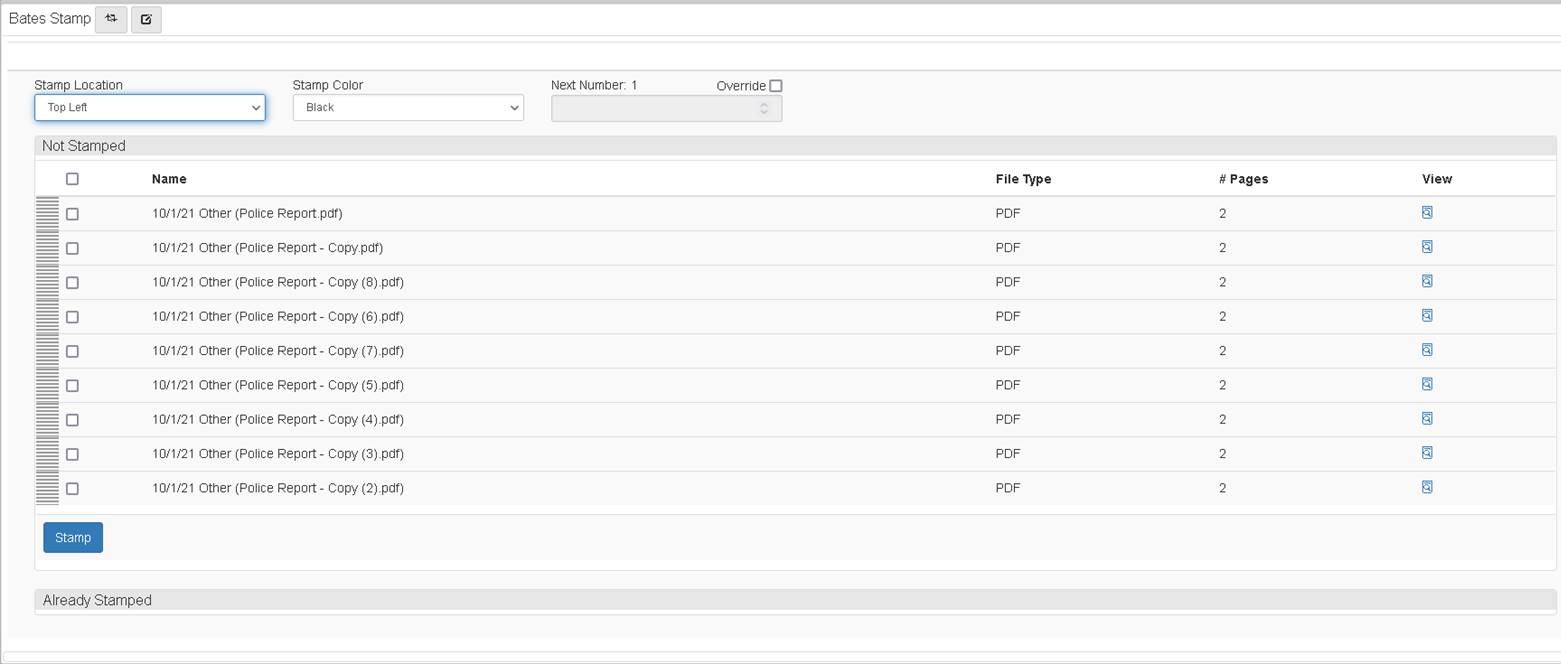View Police Report - Copy (2).pdf
This screenshot has width=1561, height=664.
click(x=1427, y=487)
